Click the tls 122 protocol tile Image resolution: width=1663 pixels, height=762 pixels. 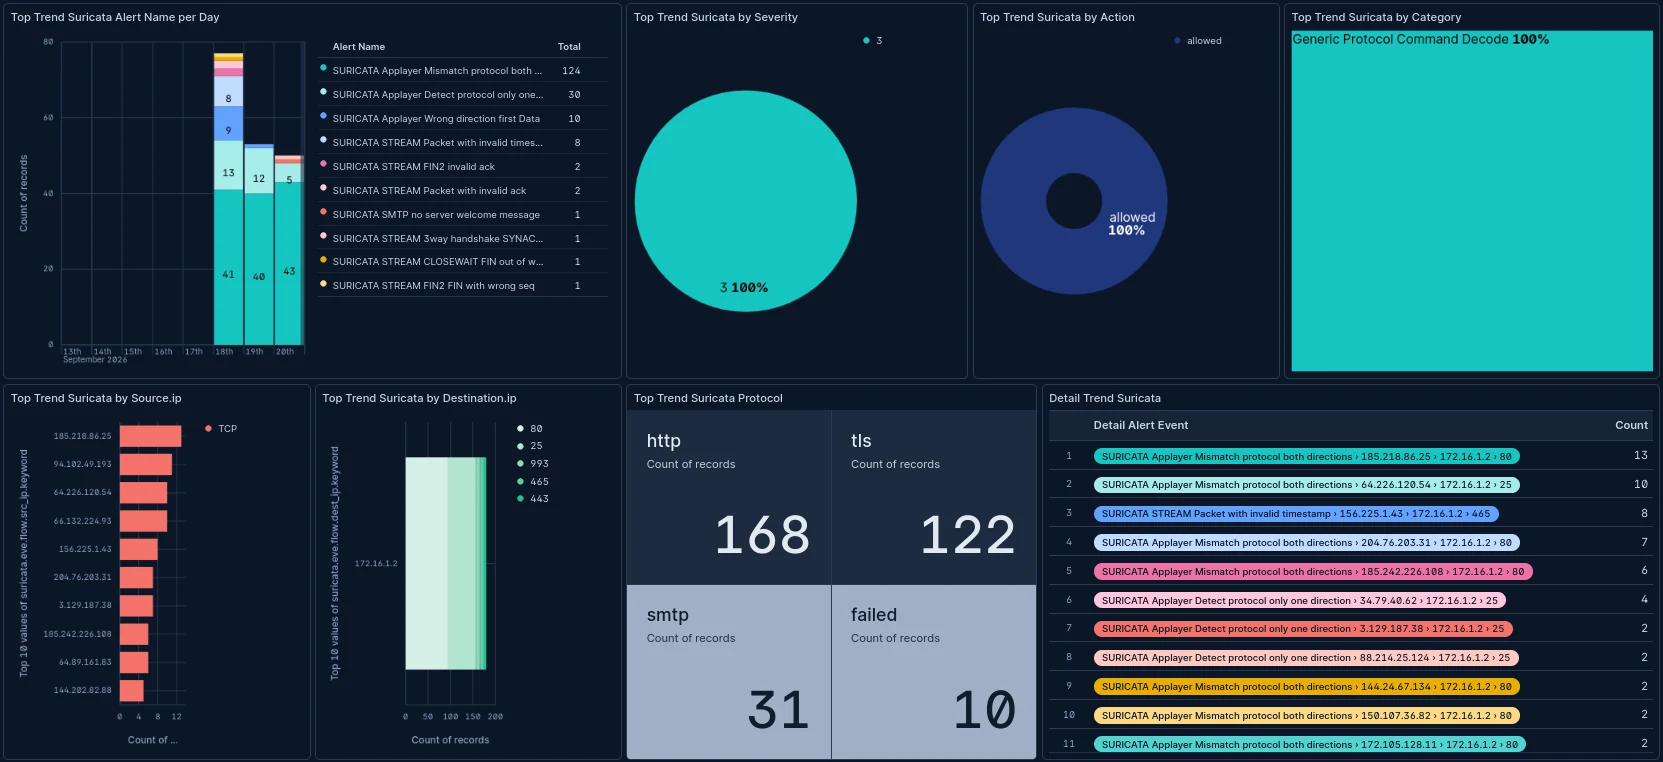pos(934,497)
